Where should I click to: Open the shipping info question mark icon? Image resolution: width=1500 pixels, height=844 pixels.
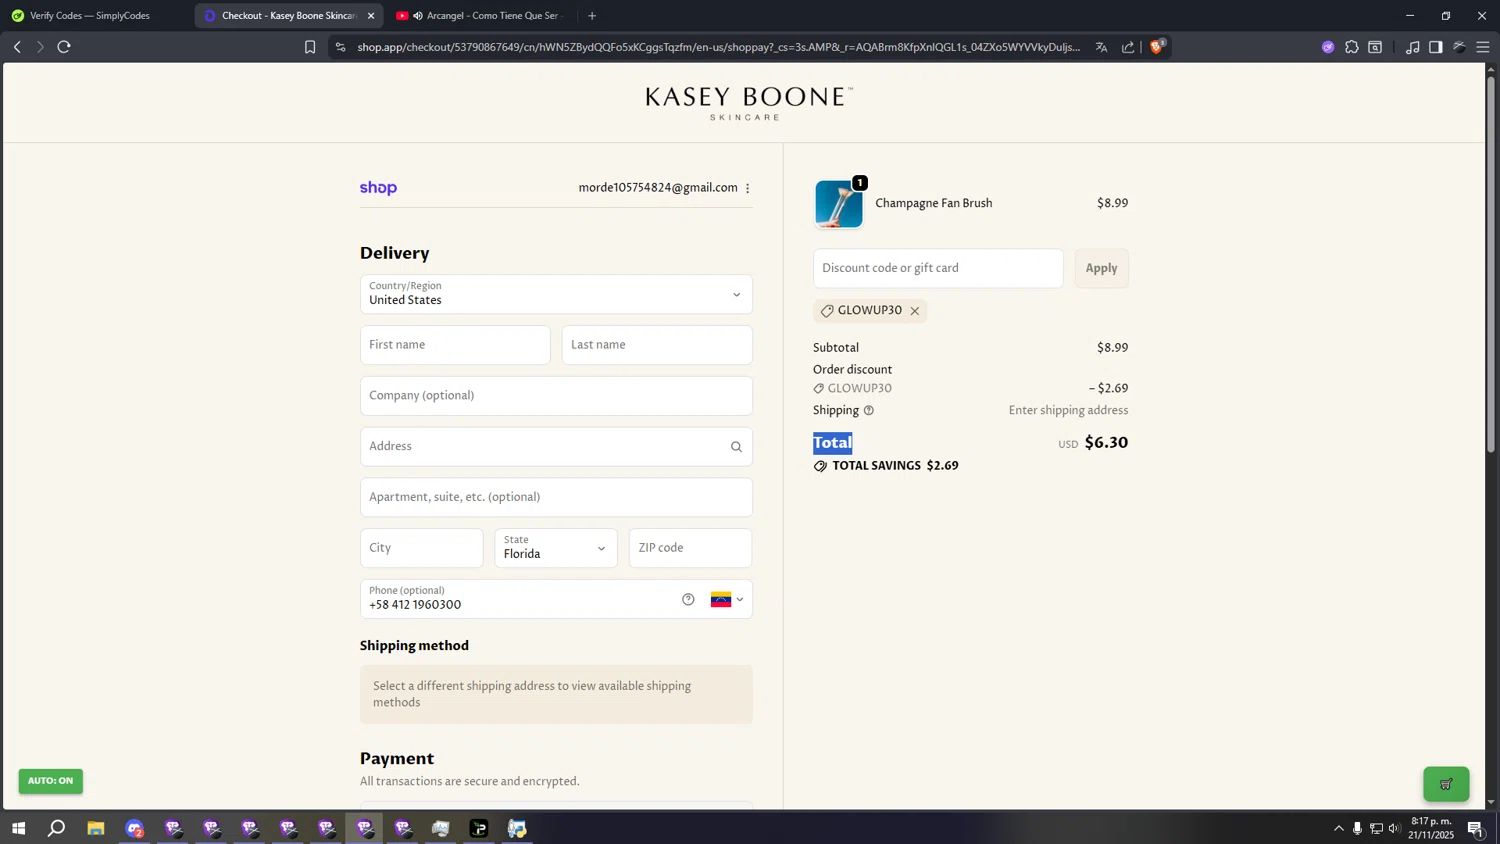[x=869, y=411]
